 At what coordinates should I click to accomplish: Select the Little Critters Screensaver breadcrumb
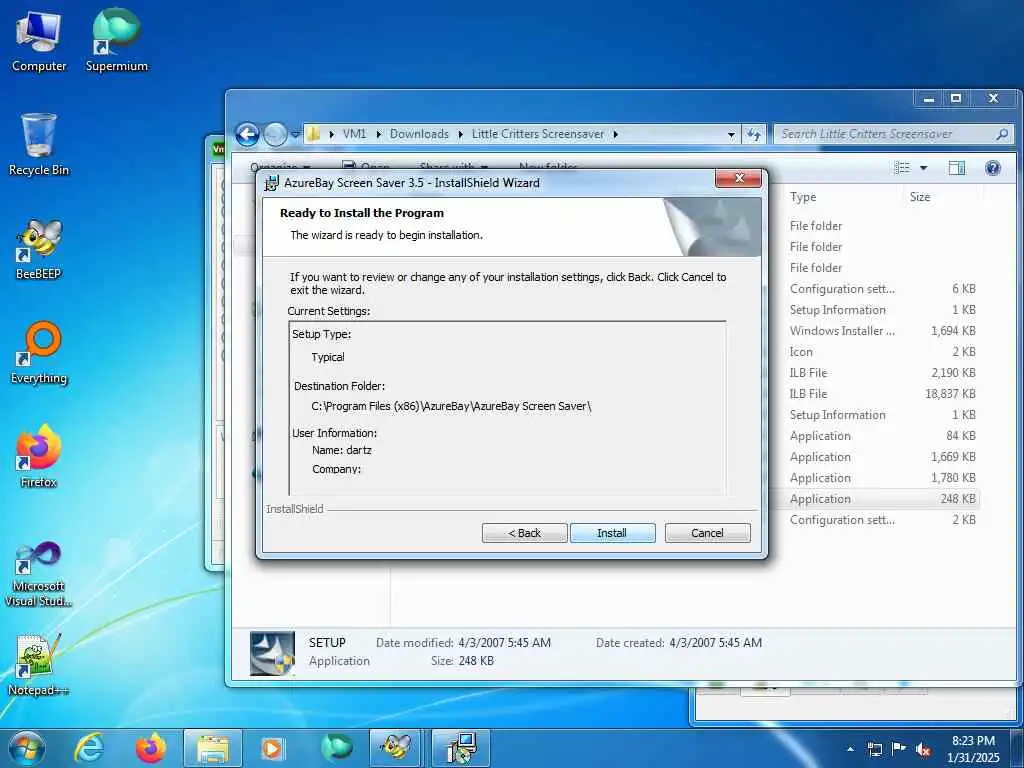click(x=537, y=134)
